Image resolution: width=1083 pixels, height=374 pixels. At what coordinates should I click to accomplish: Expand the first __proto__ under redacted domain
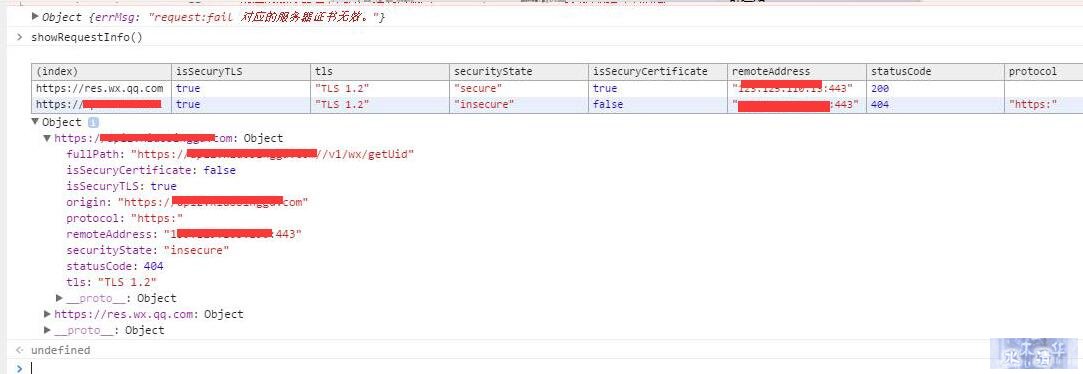tap(59, 298)
